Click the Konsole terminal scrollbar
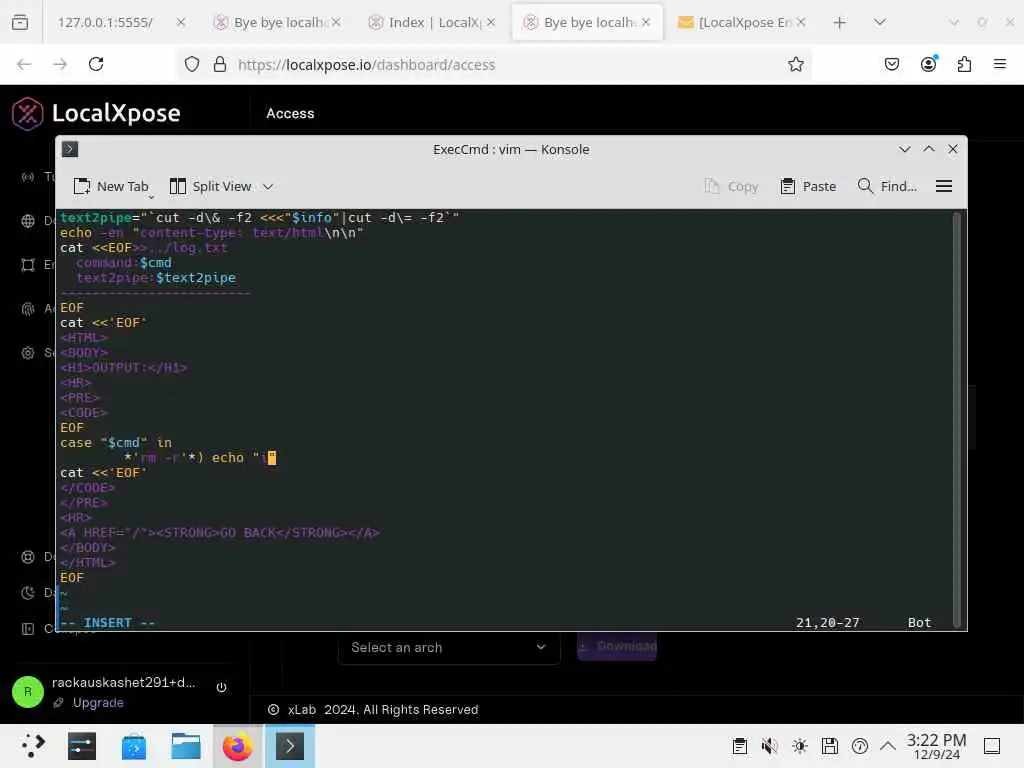Image resolution: width=1024 pixels, height=768 pixels. [x=957, y=418]
